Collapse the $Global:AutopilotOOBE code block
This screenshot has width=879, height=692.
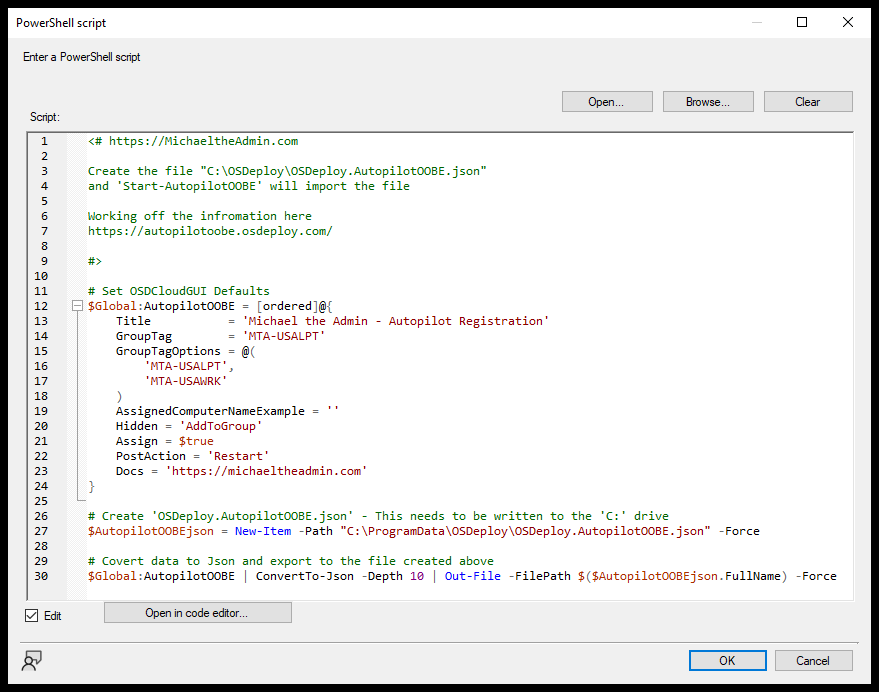coord(77,306)
